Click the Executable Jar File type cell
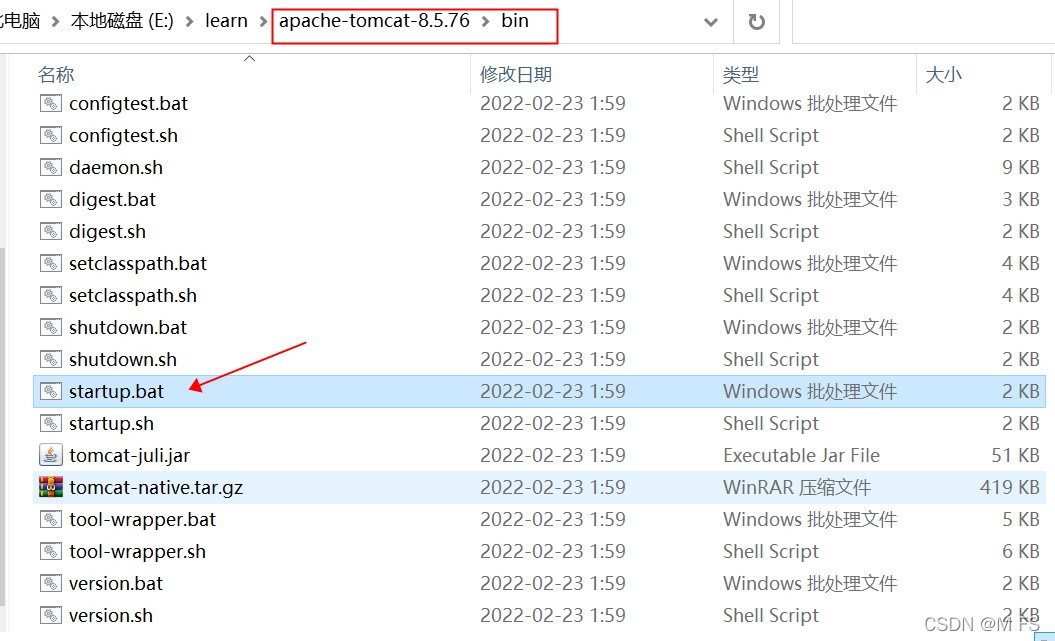 [x=801, y=455]
